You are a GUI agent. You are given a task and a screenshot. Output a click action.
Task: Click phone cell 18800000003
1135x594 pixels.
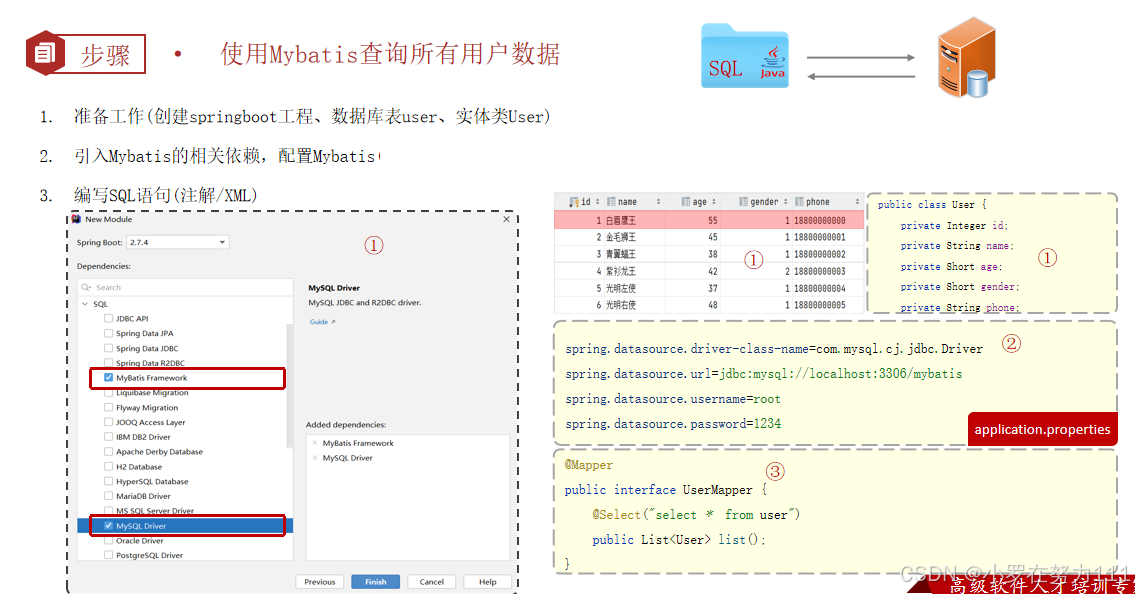[819, 271]
